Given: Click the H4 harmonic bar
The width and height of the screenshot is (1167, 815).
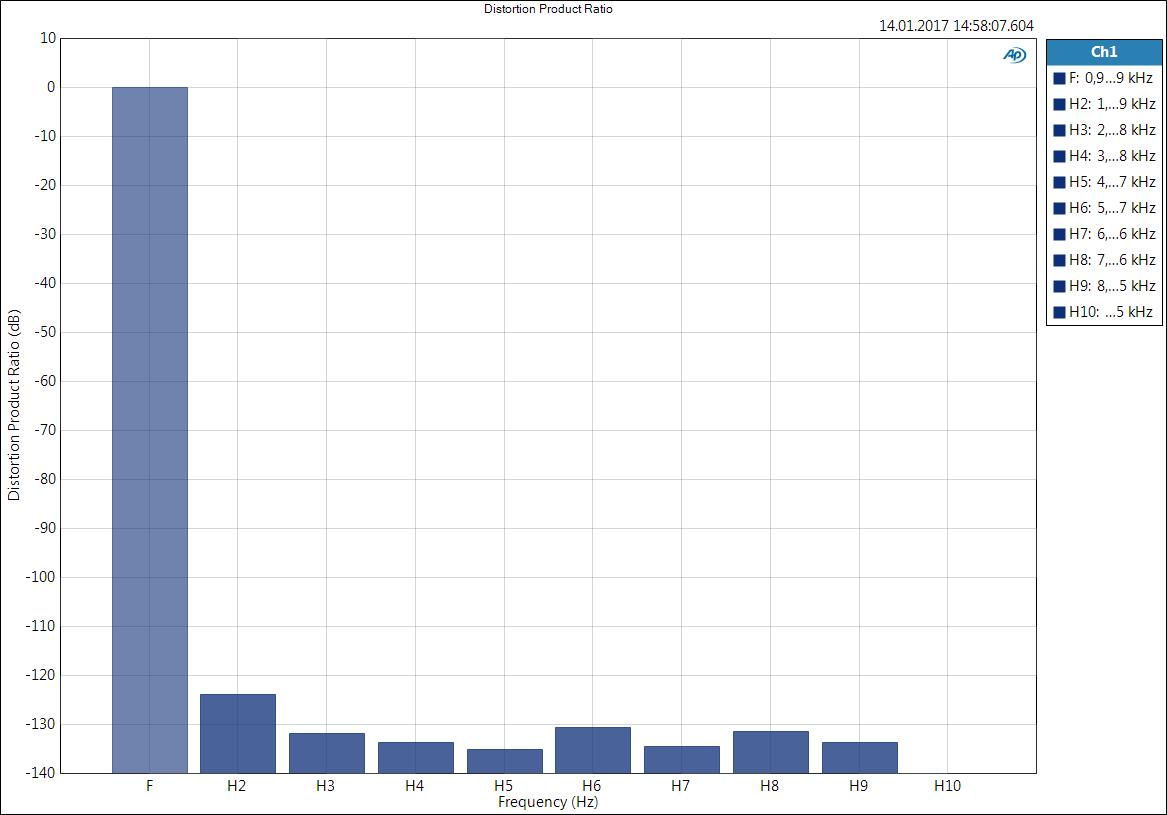Looking at the screenshot, I should click(x=415, y=758).
